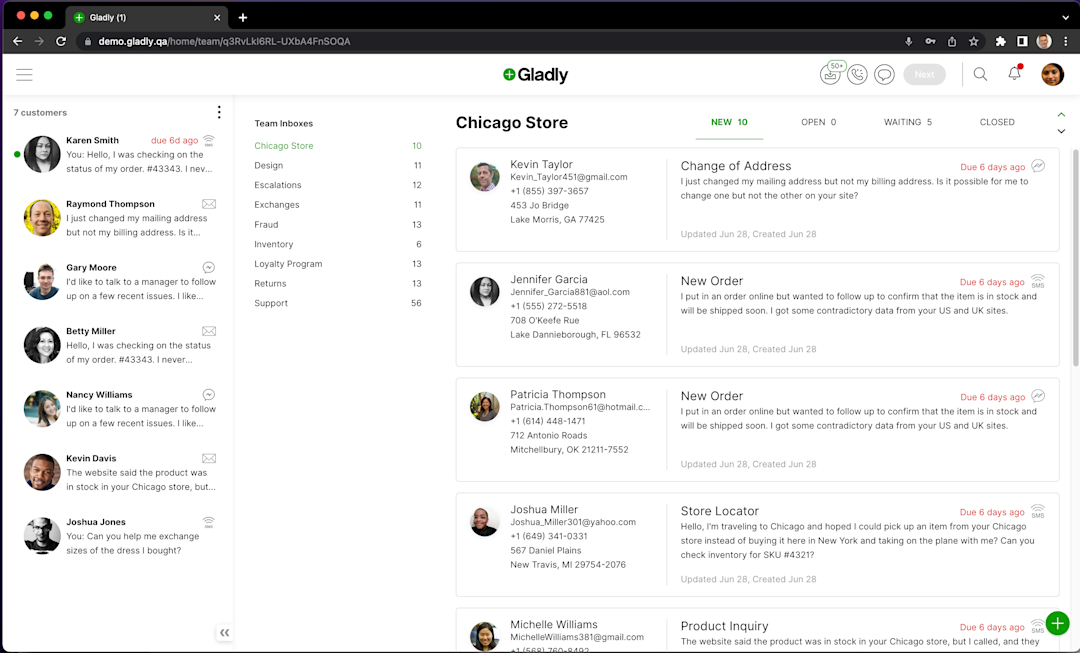The width and height of the screenshot is (1080, 653).
Task: Click the up chevron beside CLOSED tab
Action: [1061, 114]
